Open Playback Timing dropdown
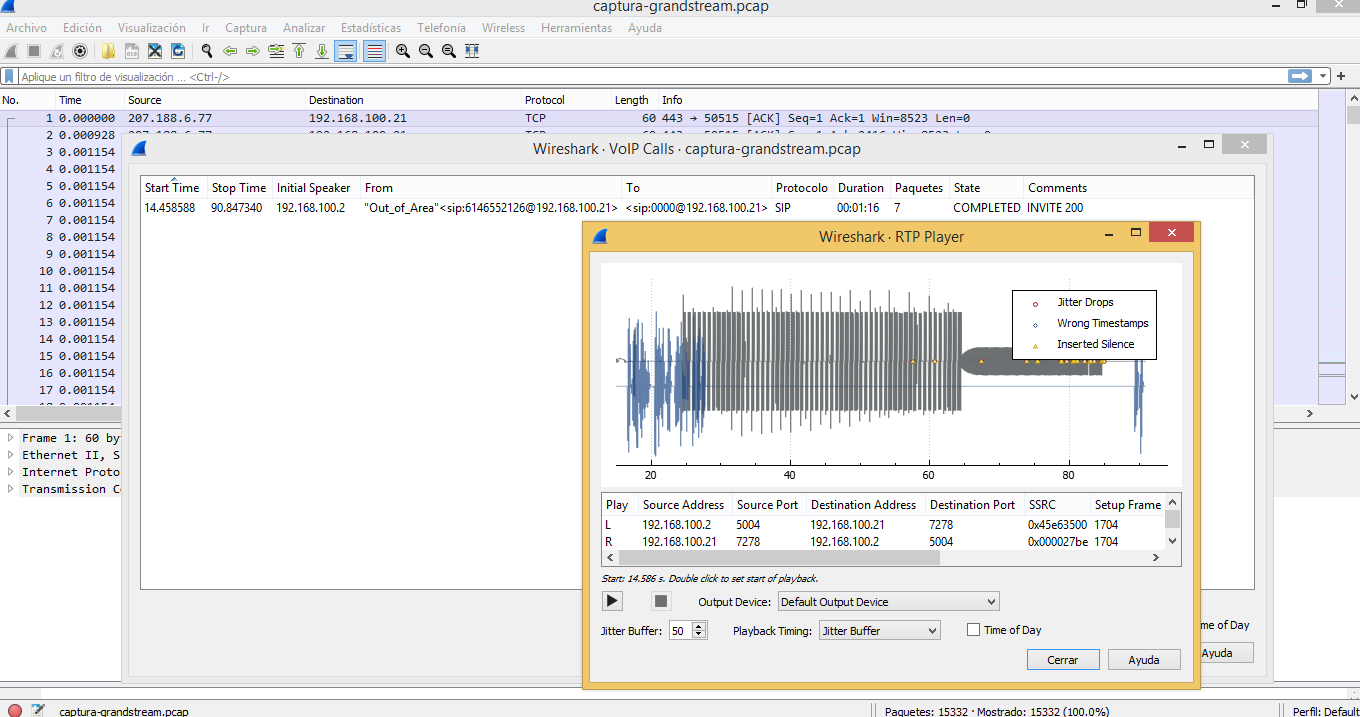1360x717 pixels. pos(879,631)
